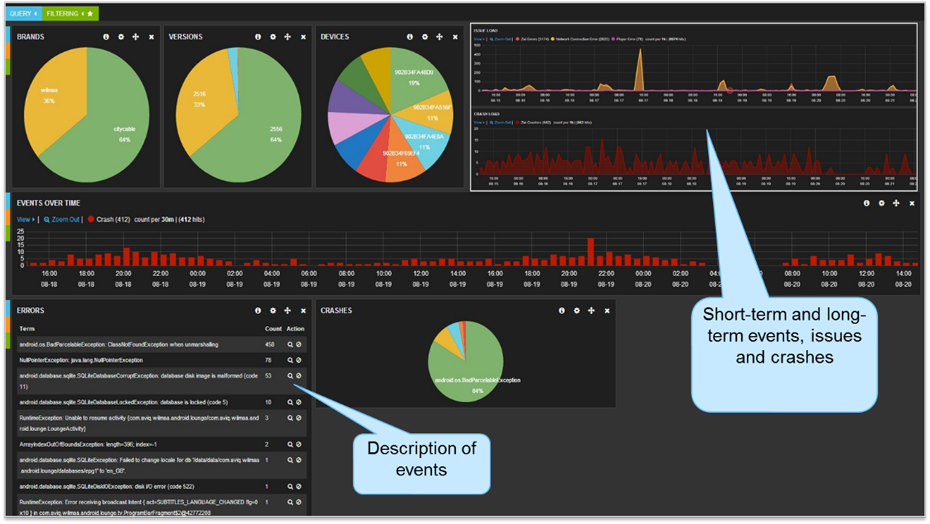Open View dropdown in ISSUE LOAD chart
Image resolution: width=930 pixels, height=524 pixels.
point(479,39)
